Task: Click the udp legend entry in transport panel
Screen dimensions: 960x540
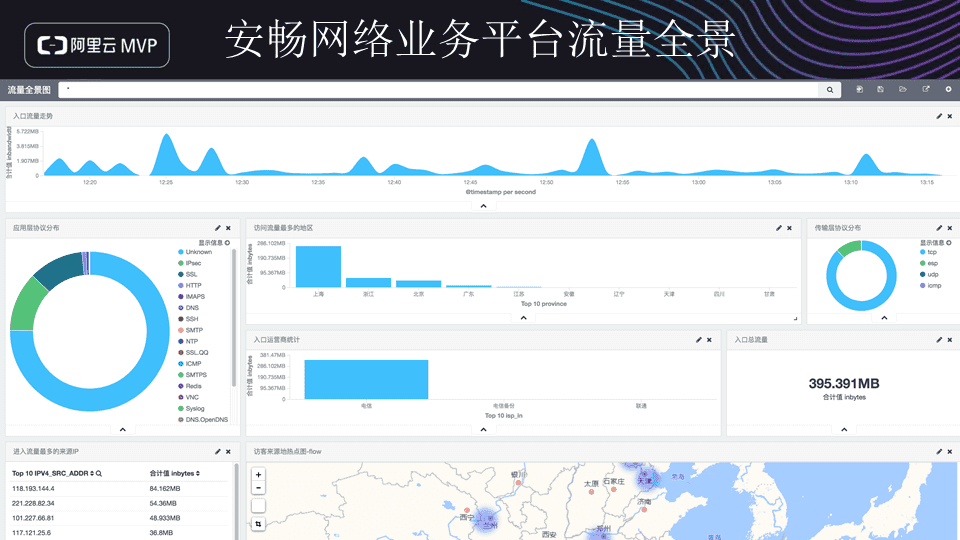Action: click(x=929, y=274)
